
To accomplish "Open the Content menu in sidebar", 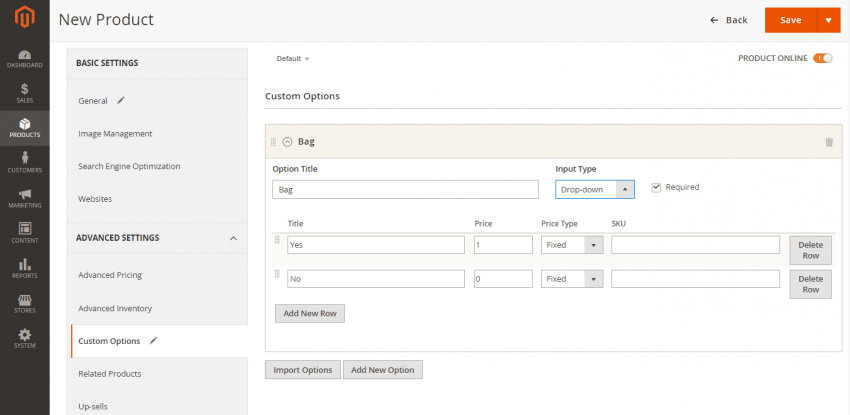I will point(24,233).
